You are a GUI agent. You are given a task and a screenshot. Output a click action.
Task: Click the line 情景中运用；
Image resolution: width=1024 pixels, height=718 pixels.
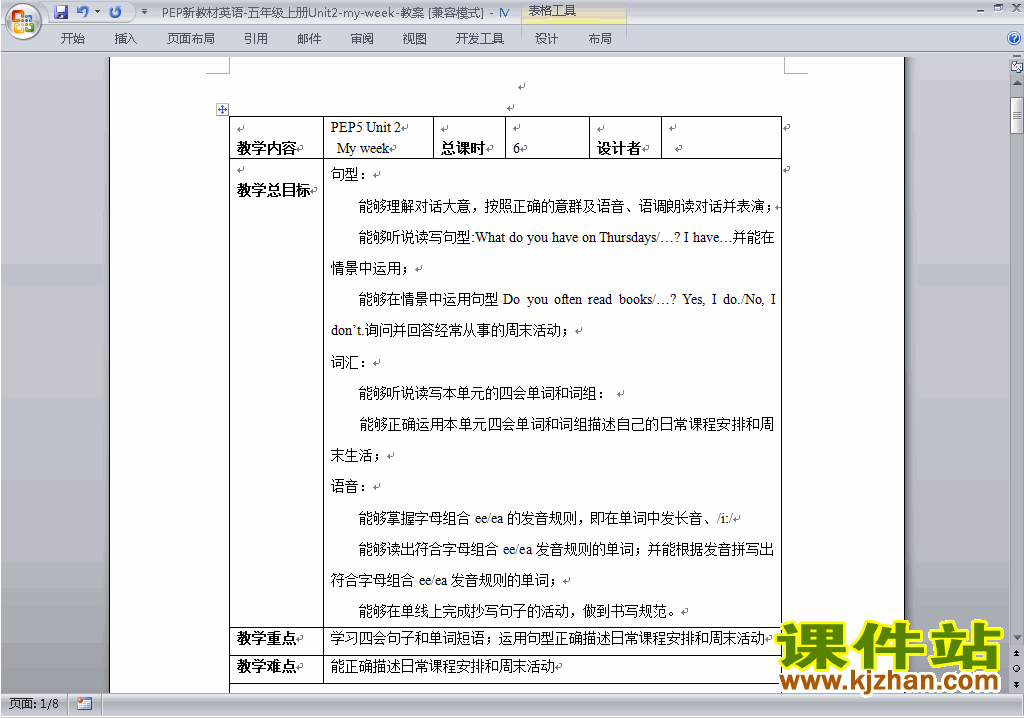370,269
